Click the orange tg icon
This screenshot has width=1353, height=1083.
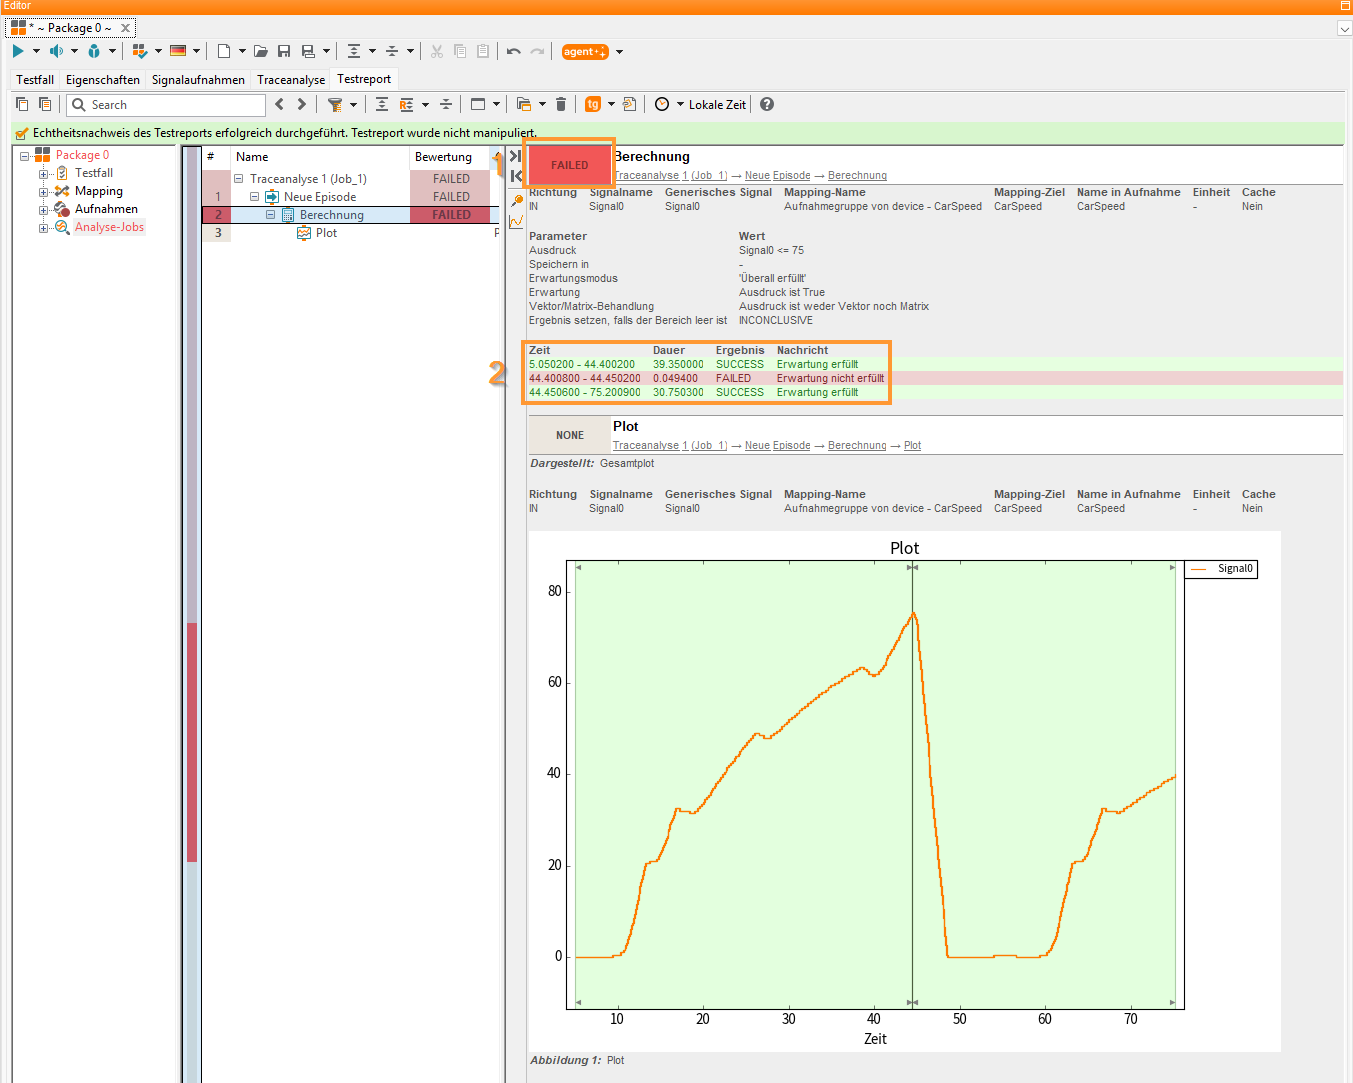tap(593, 104)
